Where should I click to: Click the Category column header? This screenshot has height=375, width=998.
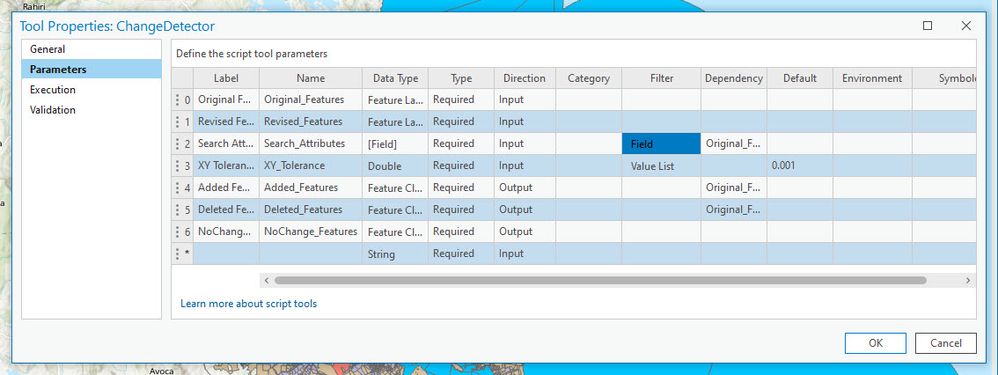click(589, 78)
